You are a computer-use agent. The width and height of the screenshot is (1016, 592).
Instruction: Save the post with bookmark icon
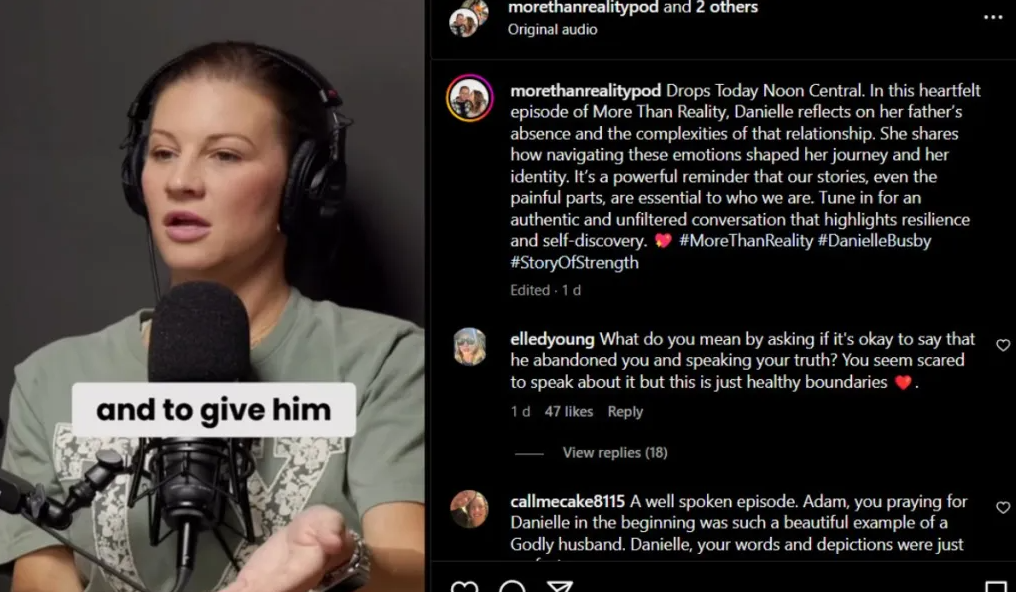click(995, 587)
